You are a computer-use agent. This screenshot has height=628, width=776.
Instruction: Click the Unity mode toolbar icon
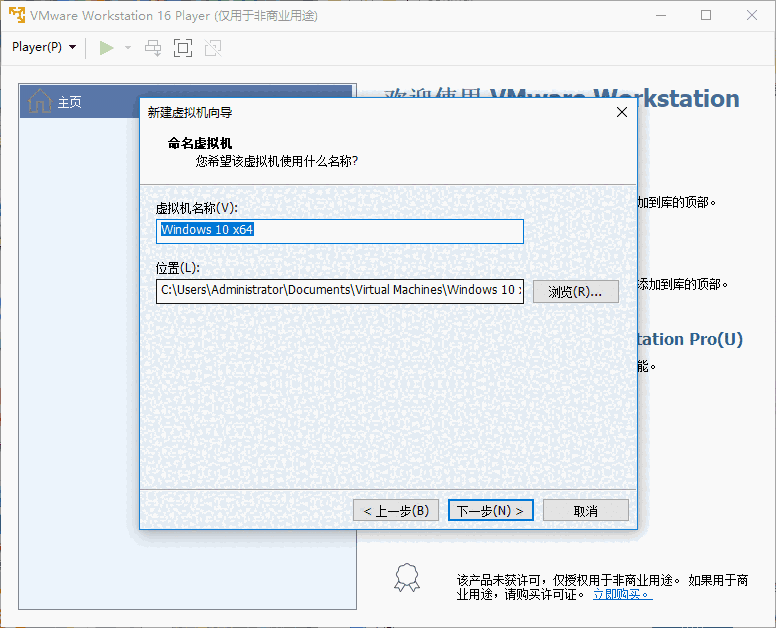pos(213,48)
